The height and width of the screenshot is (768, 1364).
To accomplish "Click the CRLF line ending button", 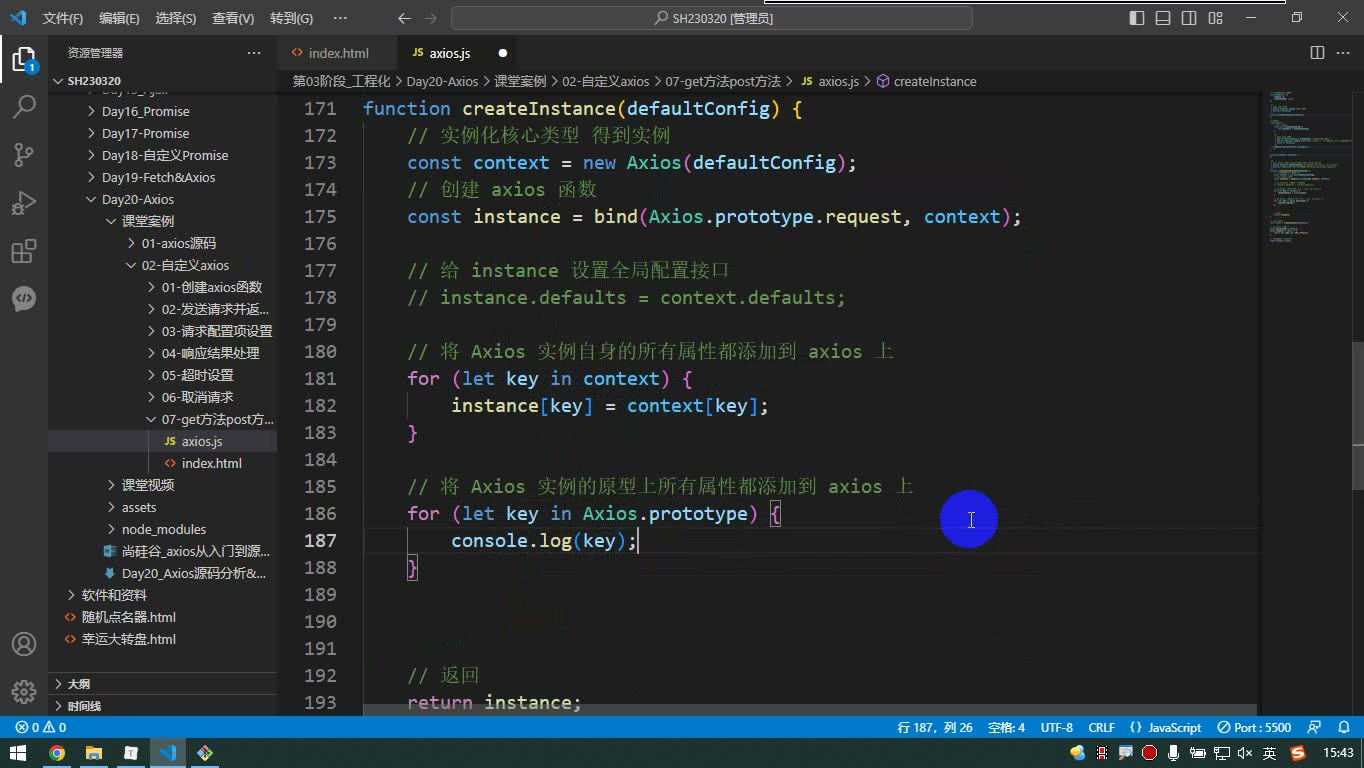I will coord(1102,728).
